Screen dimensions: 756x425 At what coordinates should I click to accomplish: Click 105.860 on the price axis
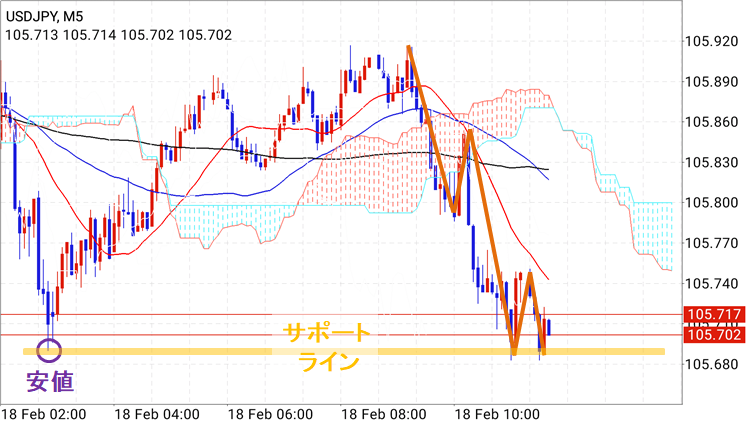(x=713, y=122)
